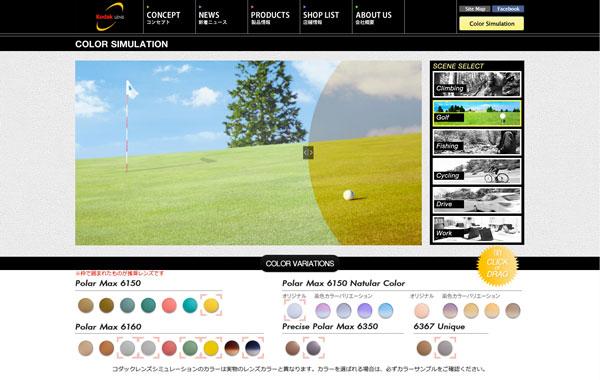Viewport: 600px width, 380px height.
Task: Select navy gradient Polar Max 6160 swatch
Action: tap(253, 348)
